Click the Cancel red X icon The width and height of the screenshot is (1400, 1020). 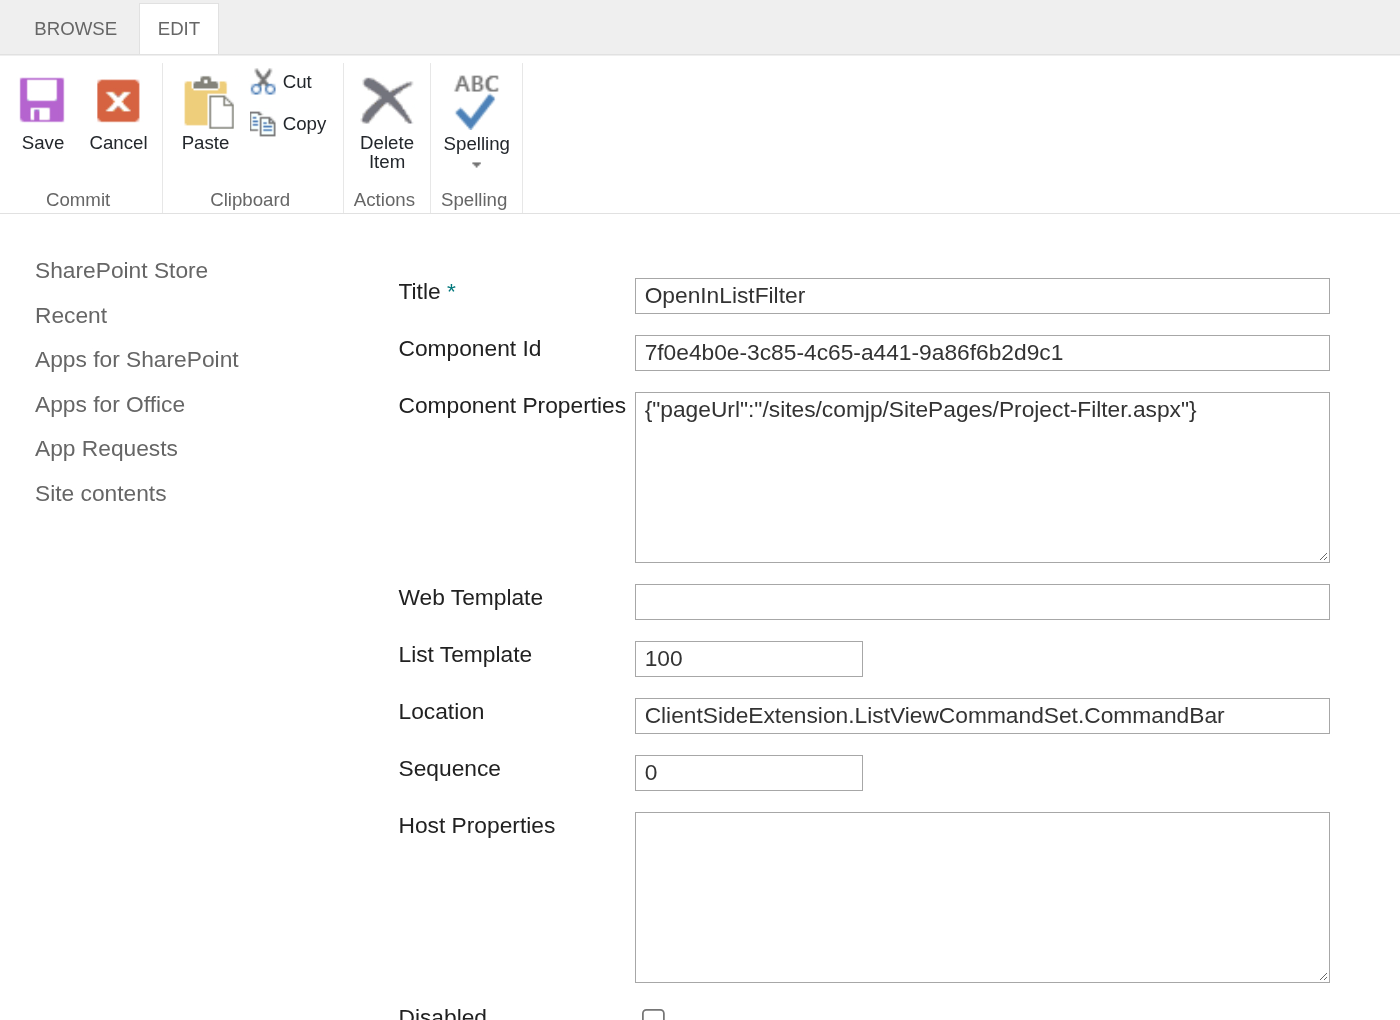click(118, 100)
